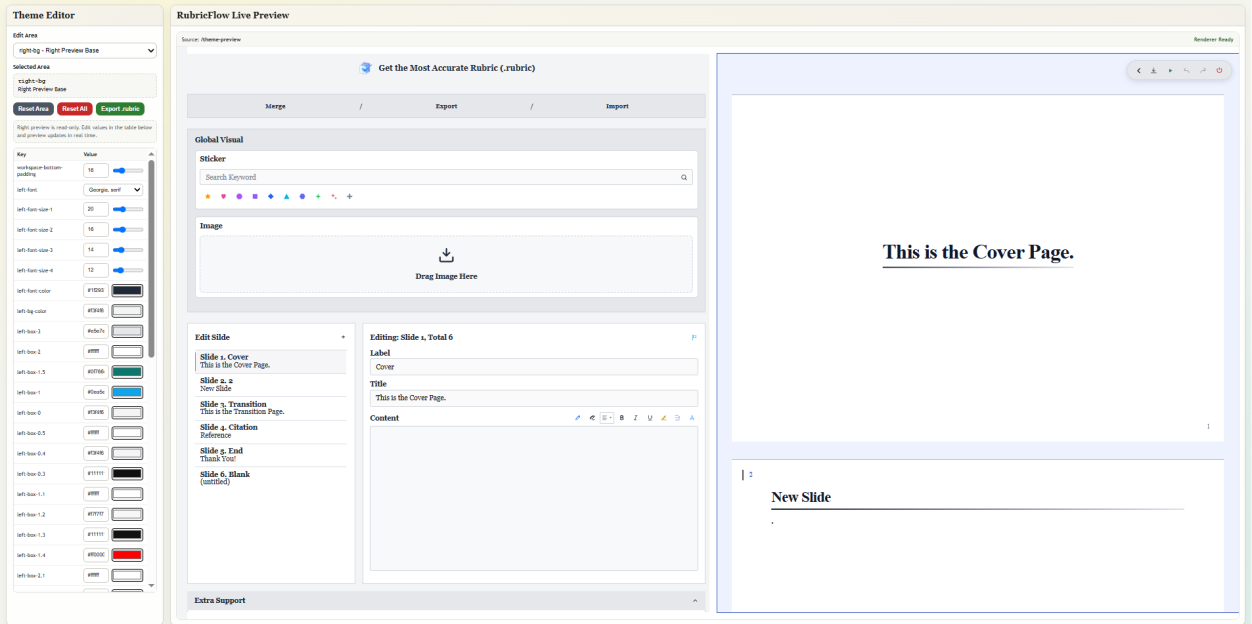Click the flag icon in Editing header

click(694, 338)
